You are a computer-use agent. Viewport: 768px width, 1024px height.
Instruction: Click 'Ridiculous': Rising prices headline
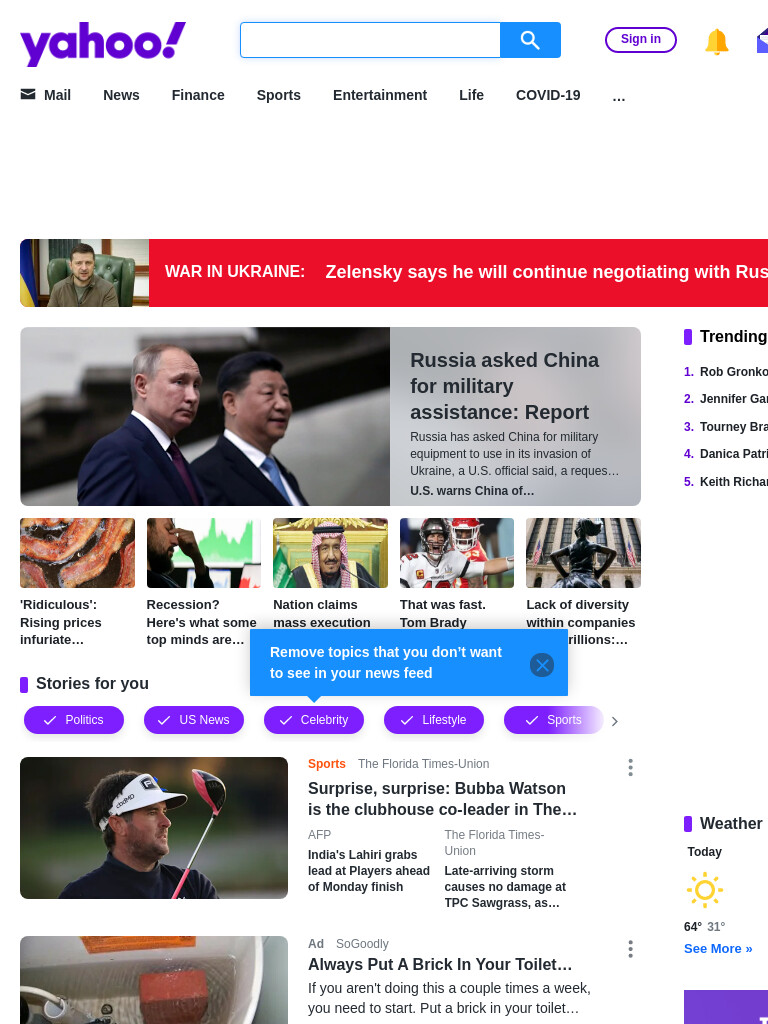(61, 622)
